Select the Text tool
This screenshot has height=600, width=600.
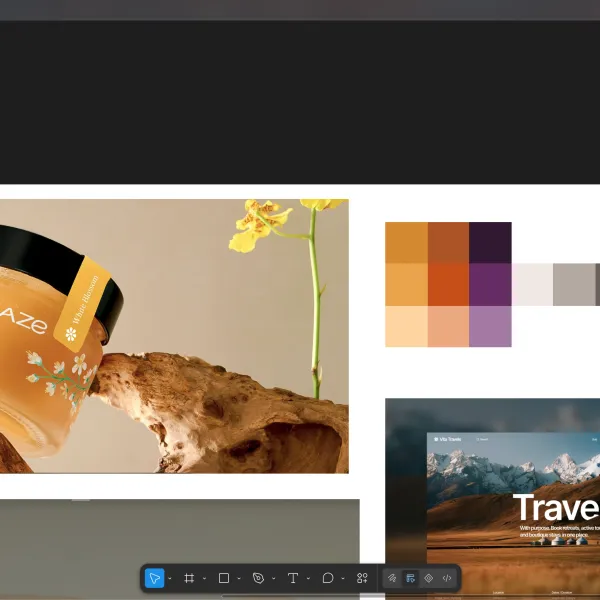(x=293, y=578)
